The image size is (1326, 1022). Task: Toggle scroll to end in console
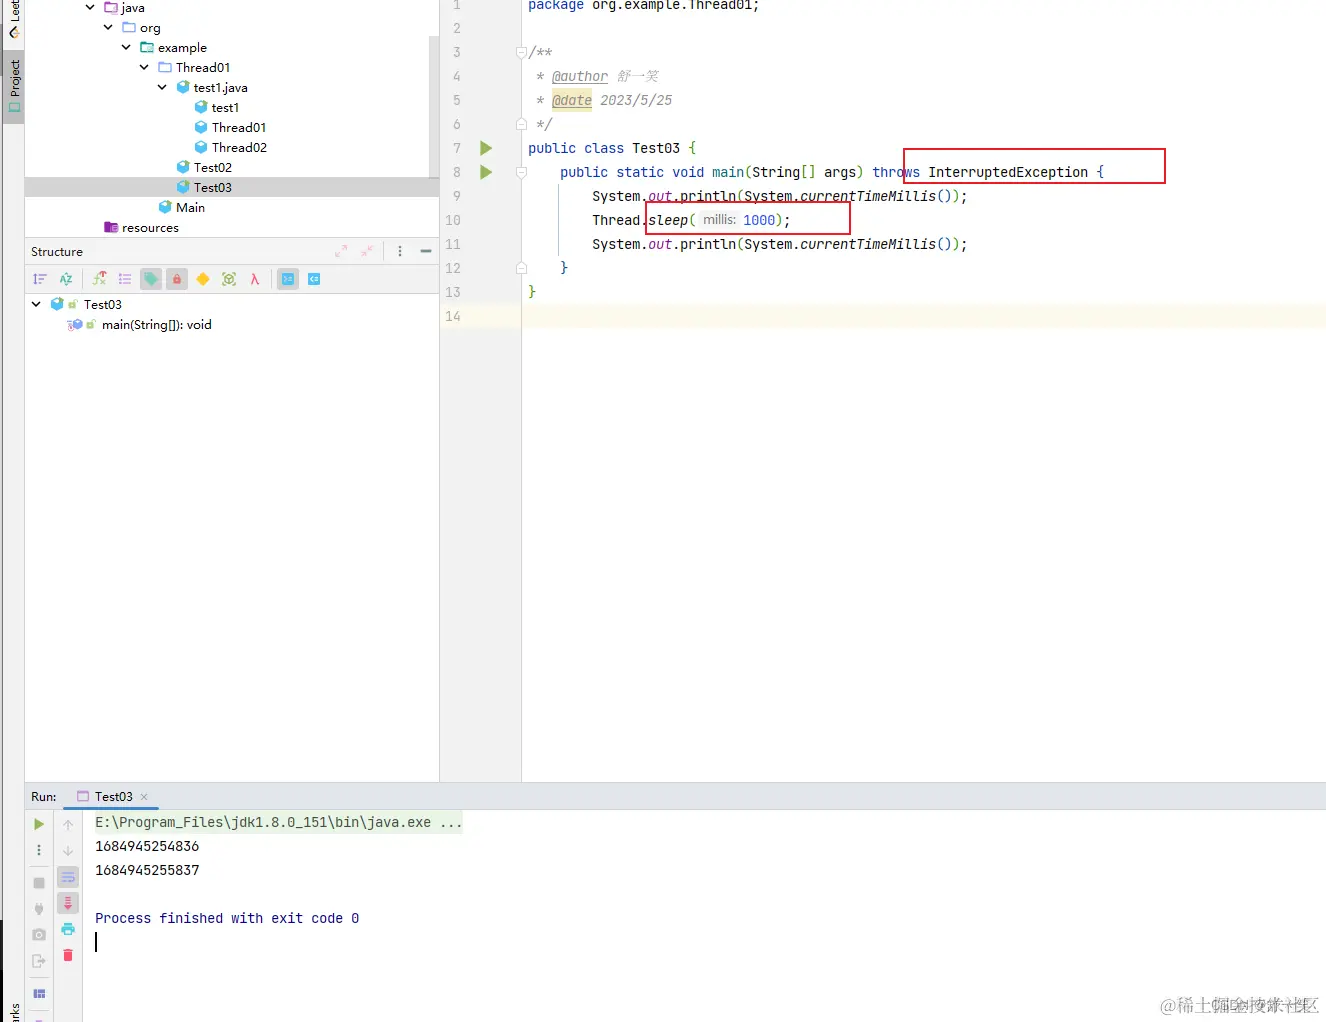(68, 903)
